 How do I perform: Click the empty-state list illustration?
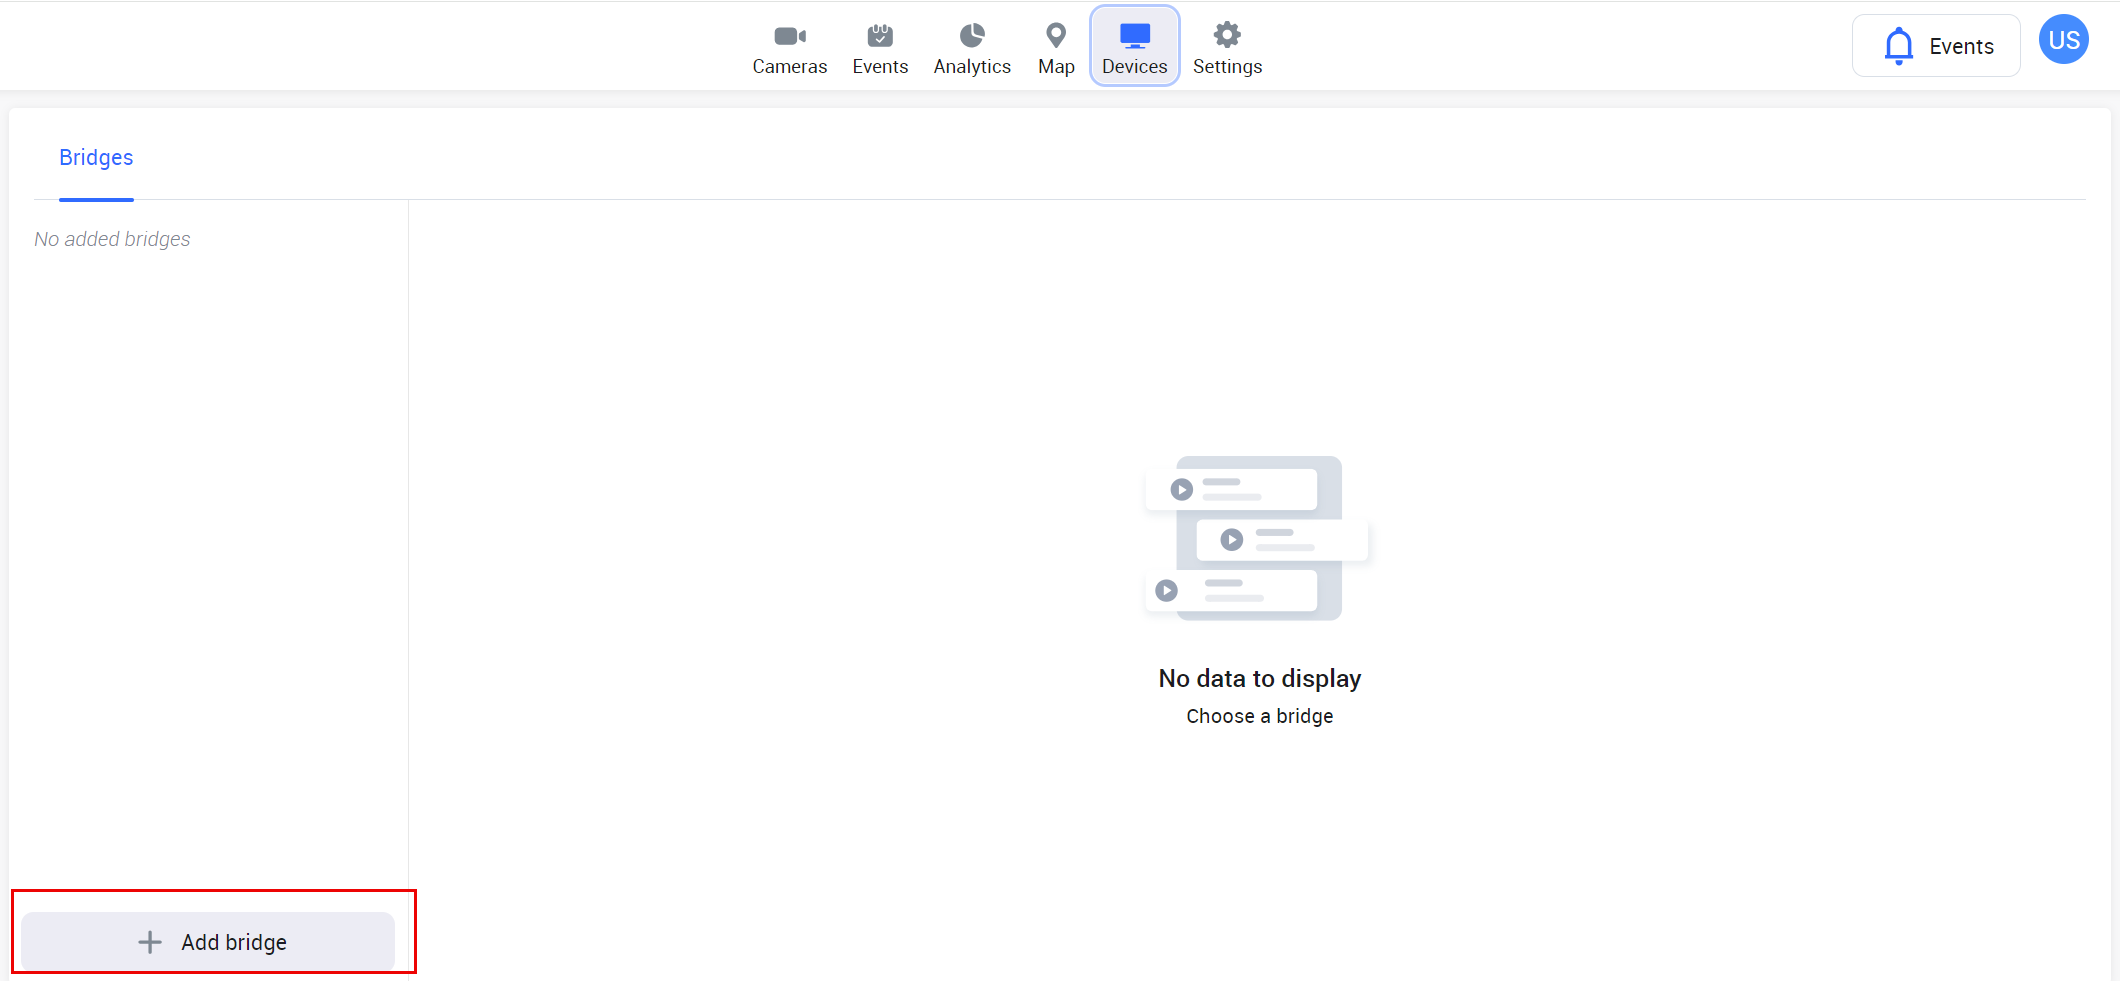pos(1258,538)
